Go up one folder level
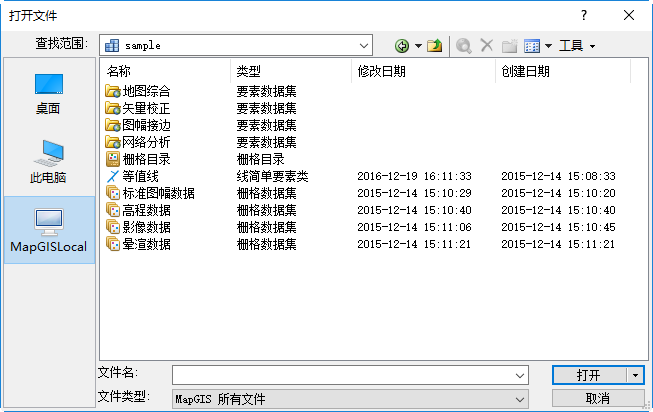 [435, 46]
